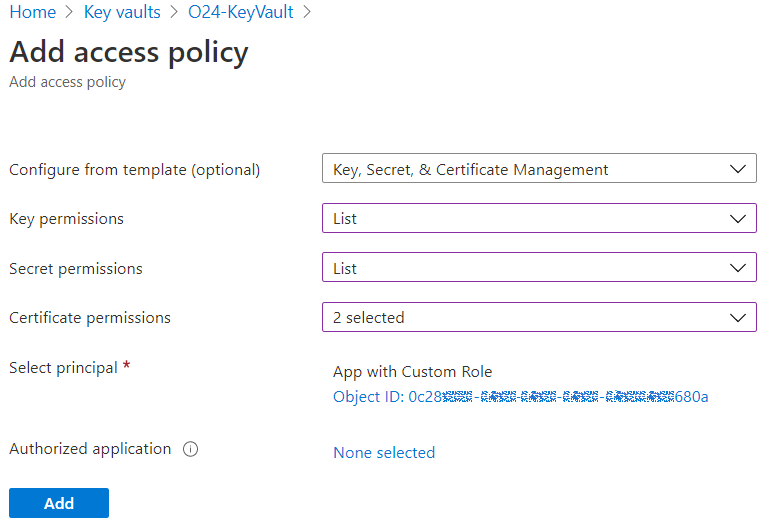Click the Add button
This screenshot has height=529, width=770.
pyautogui.click(x=59, y=503)
